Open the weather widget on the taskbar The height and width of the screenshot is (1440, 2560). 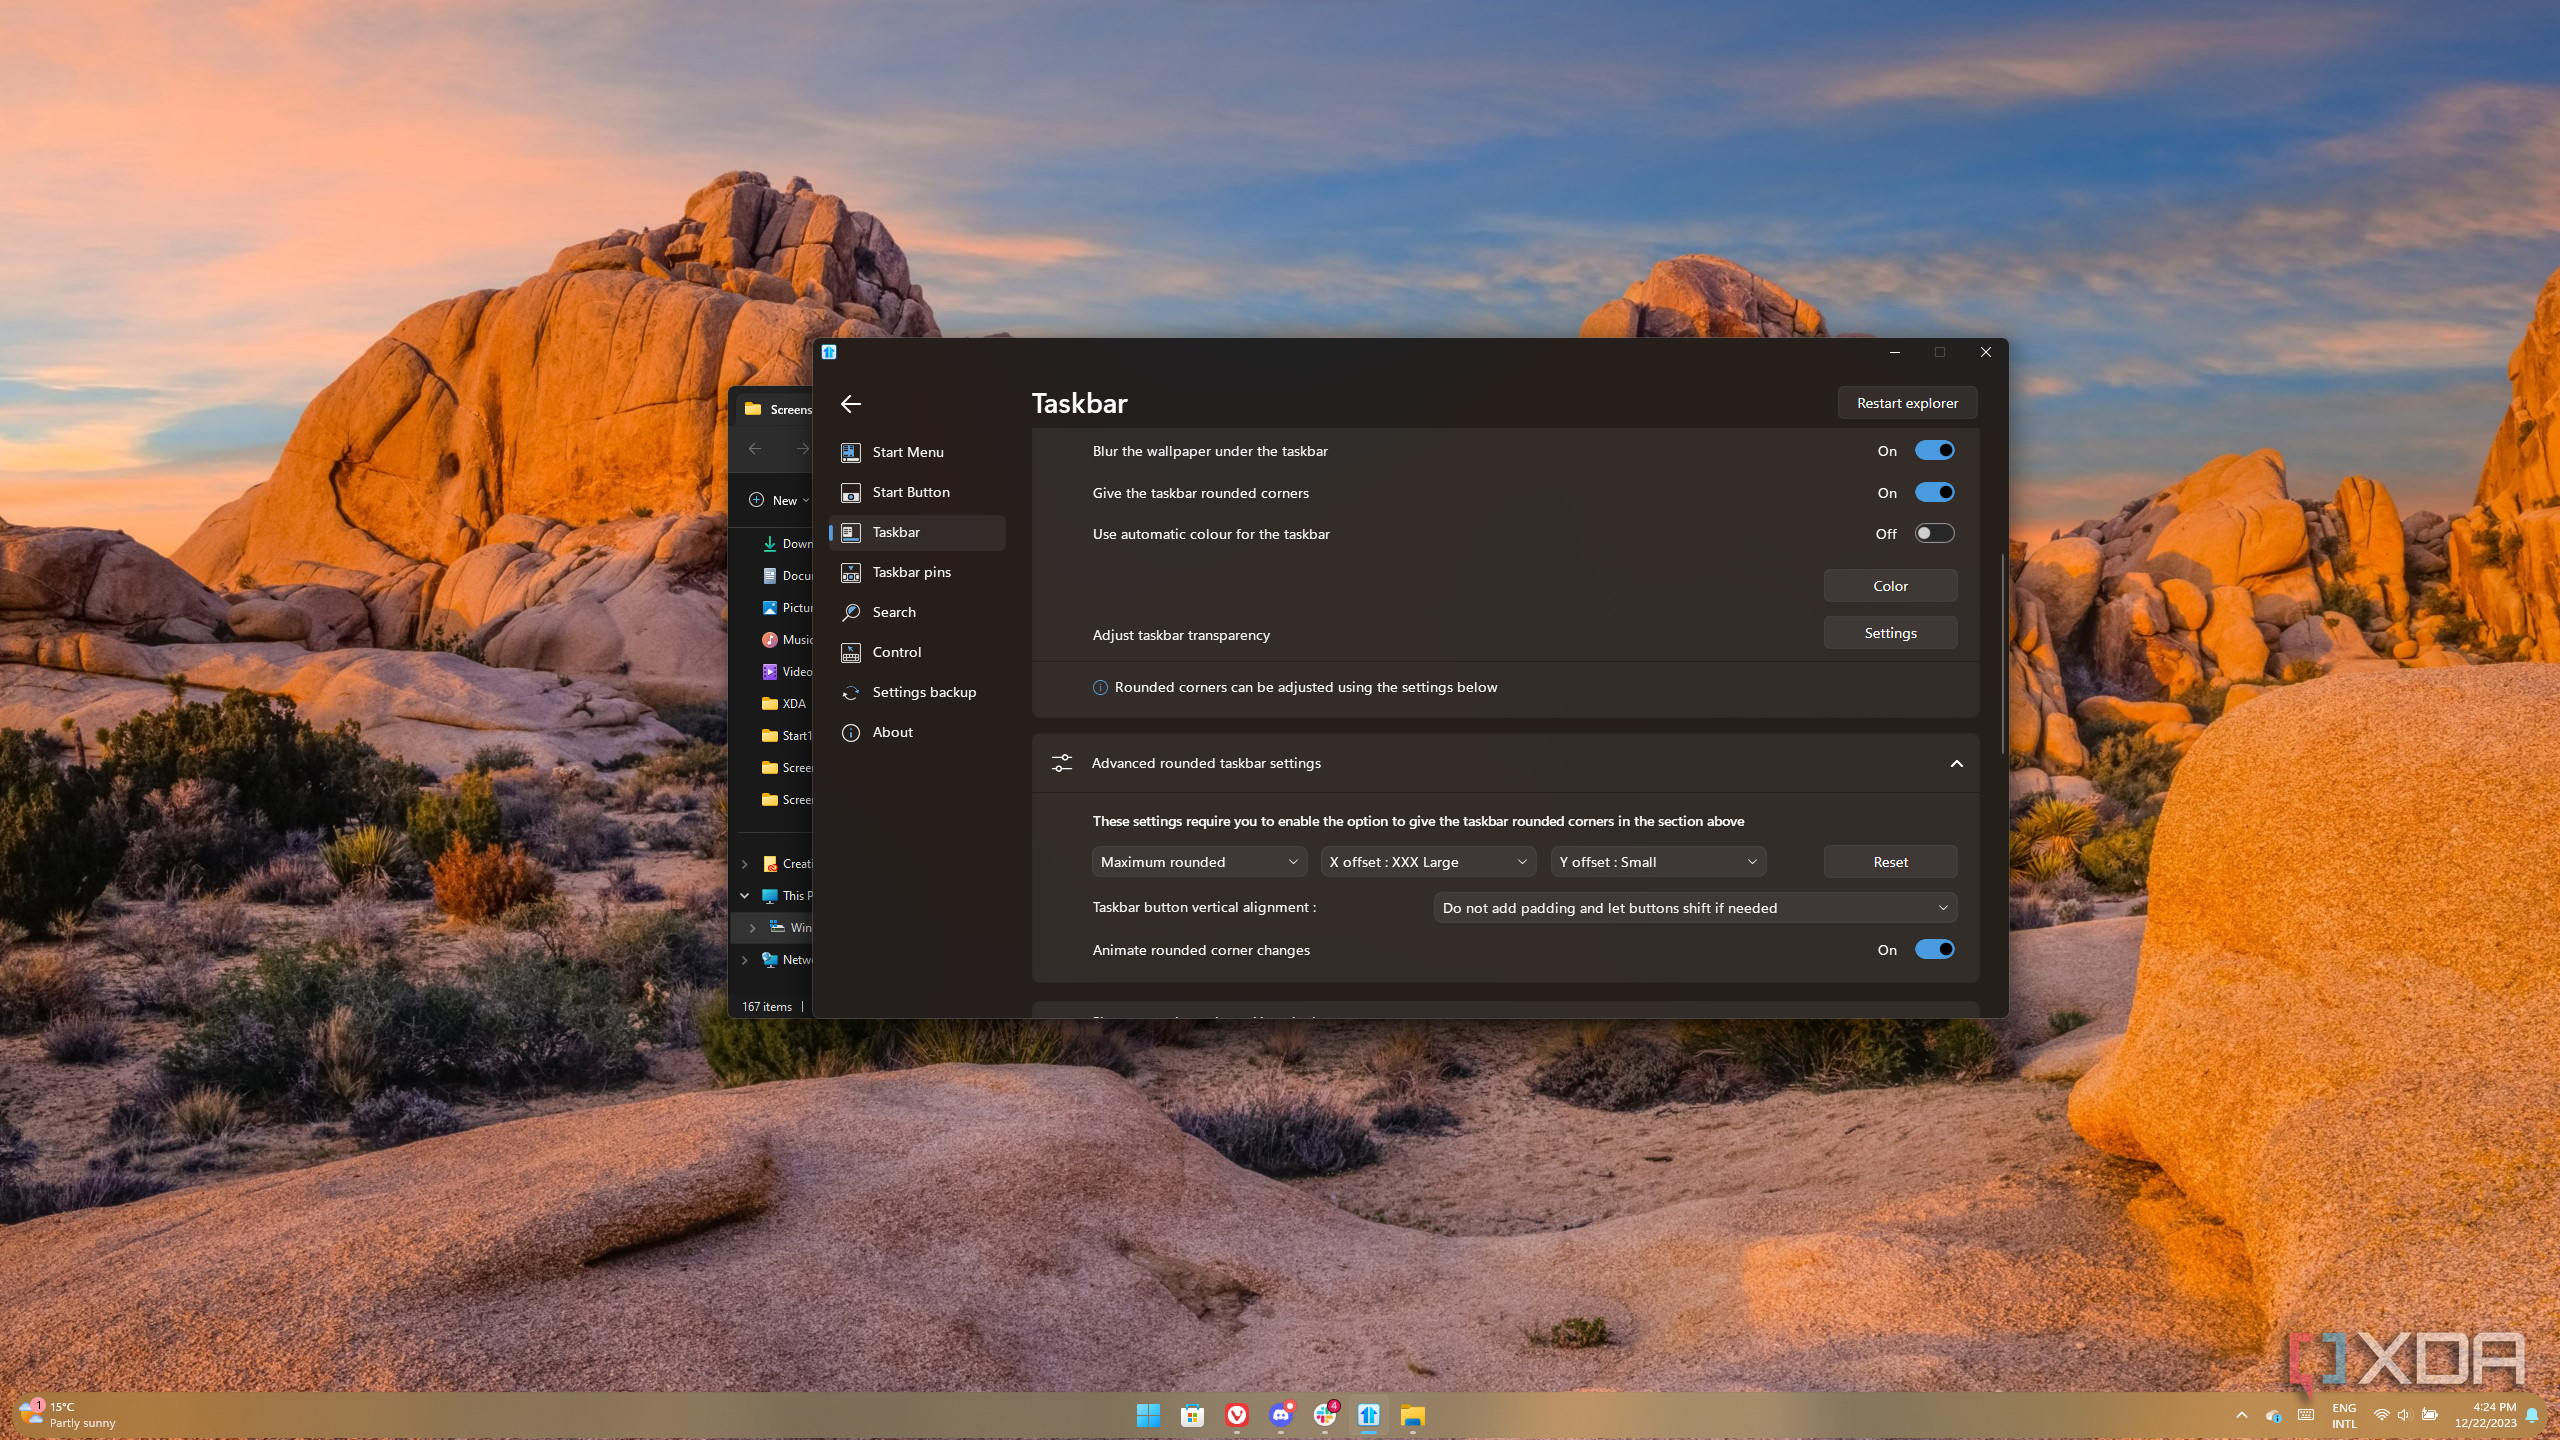[68, 1414]
